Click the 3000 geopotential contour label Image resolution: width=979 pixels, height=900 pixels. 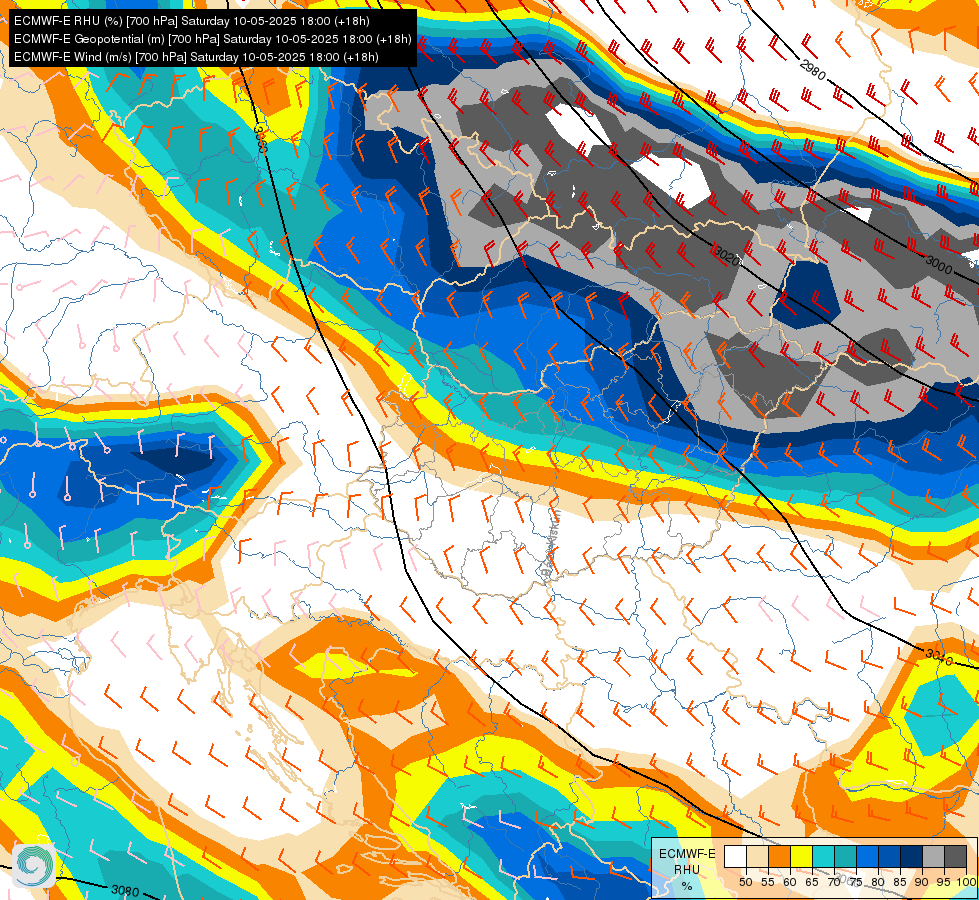click(x=938, y=265)
